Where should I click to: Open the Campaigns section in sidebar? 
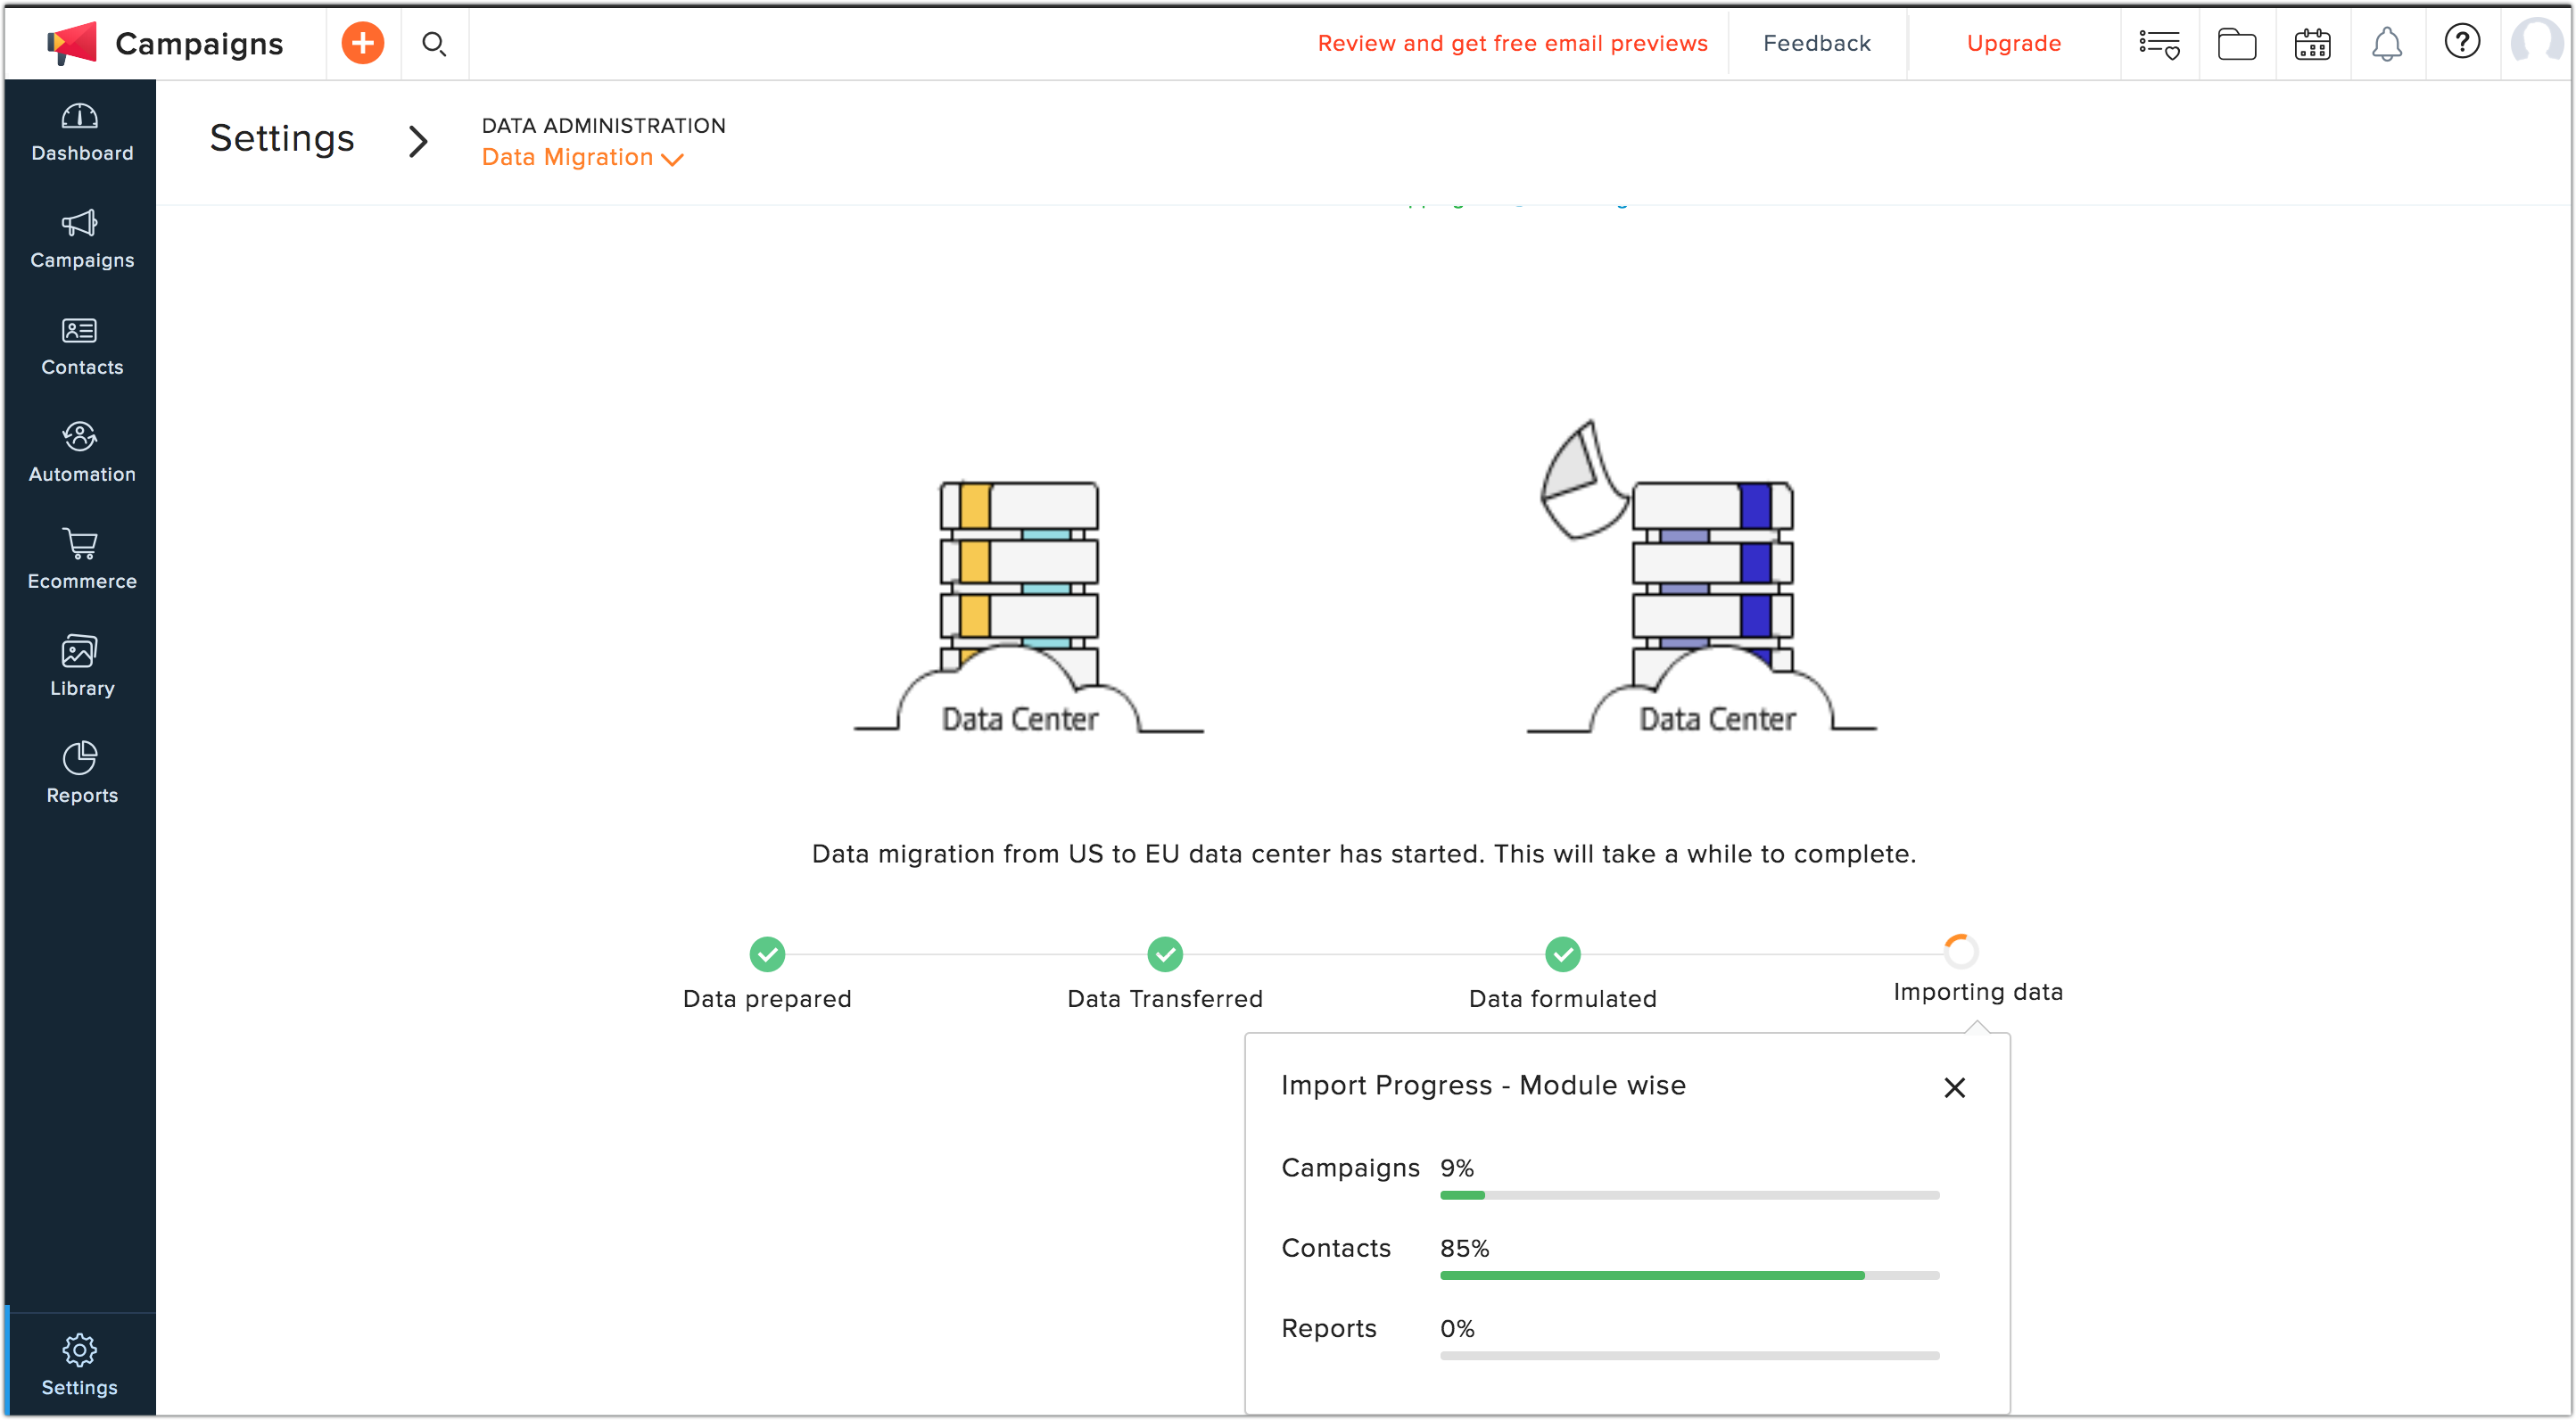point(82,240)
